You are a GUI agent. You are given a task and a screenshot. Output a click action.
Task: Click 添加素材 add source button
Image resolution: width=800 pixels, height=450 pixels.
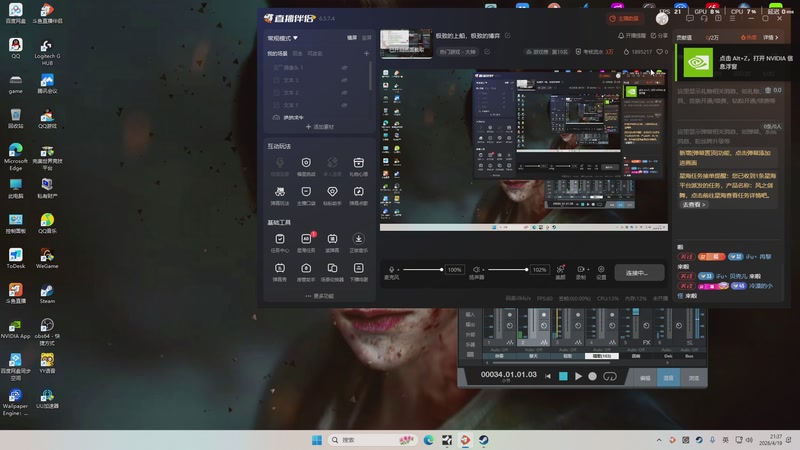[319, 127]
